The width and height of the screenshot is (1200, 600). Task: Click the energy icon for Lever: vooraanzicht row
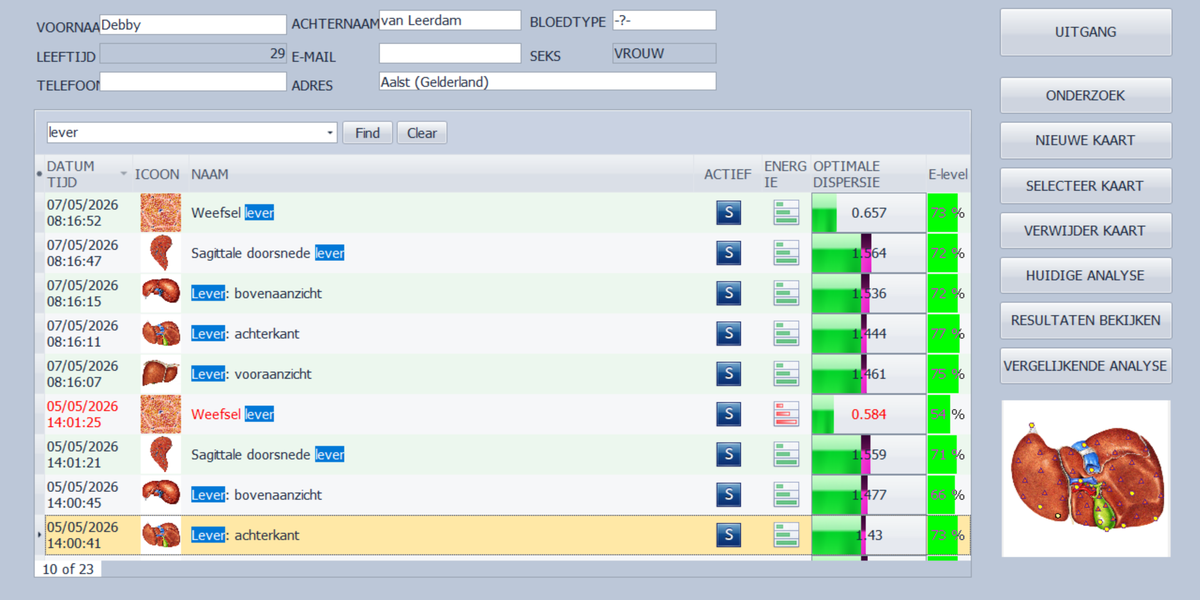[x=787, y=374]
